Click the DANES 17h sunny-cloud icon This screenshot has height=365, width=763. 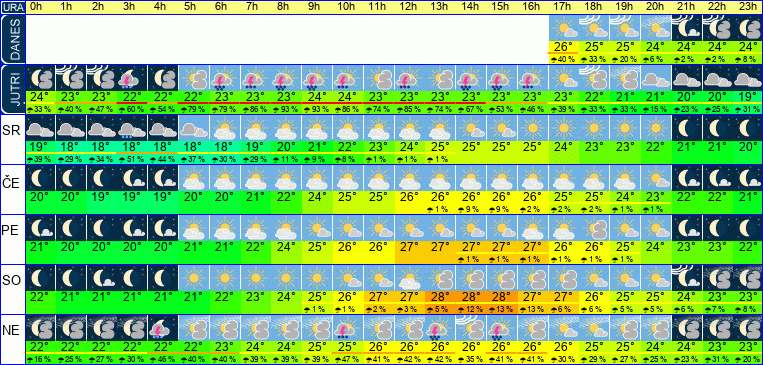click(564, 28)
